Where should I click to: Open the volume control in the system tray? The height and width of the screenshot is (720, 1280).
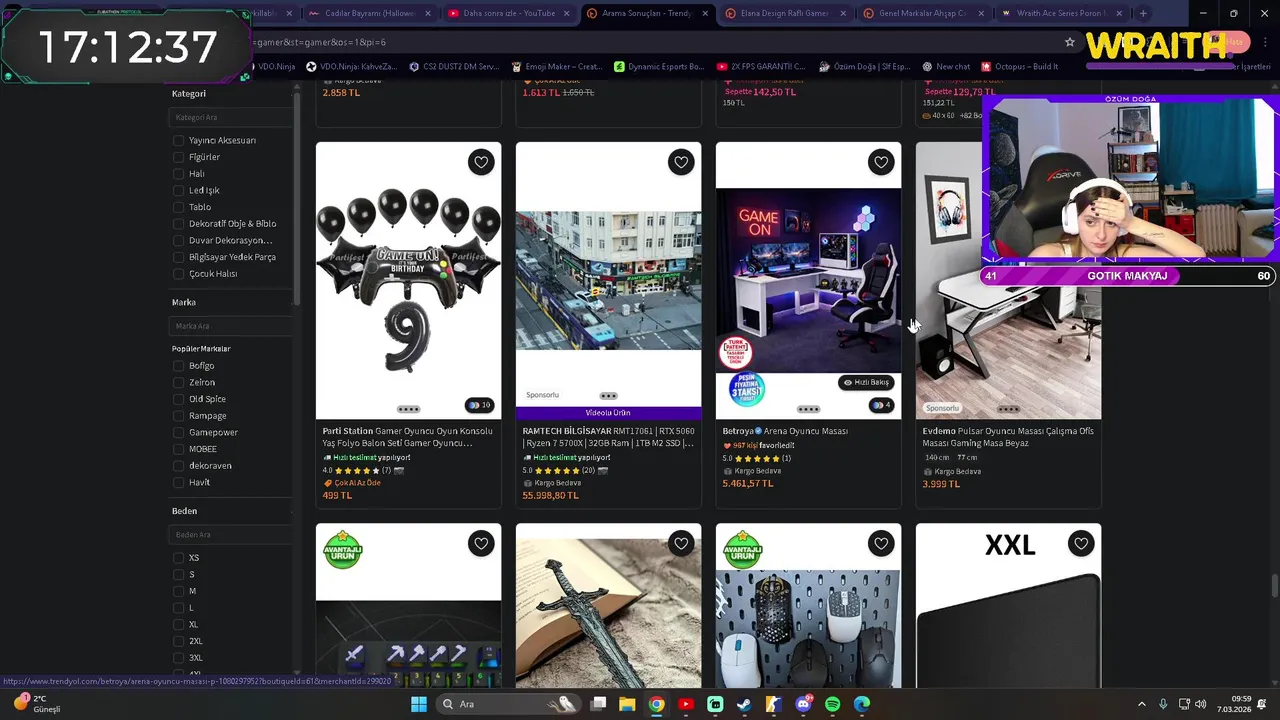(x=1200, y=704)
